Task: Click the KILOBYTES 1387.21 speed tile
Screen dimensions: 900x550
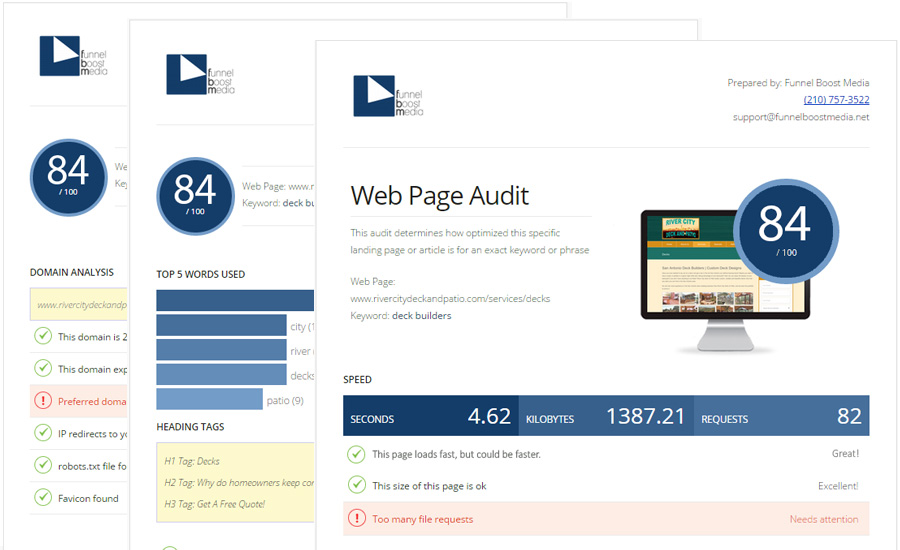Action: [x=606, y=416]
